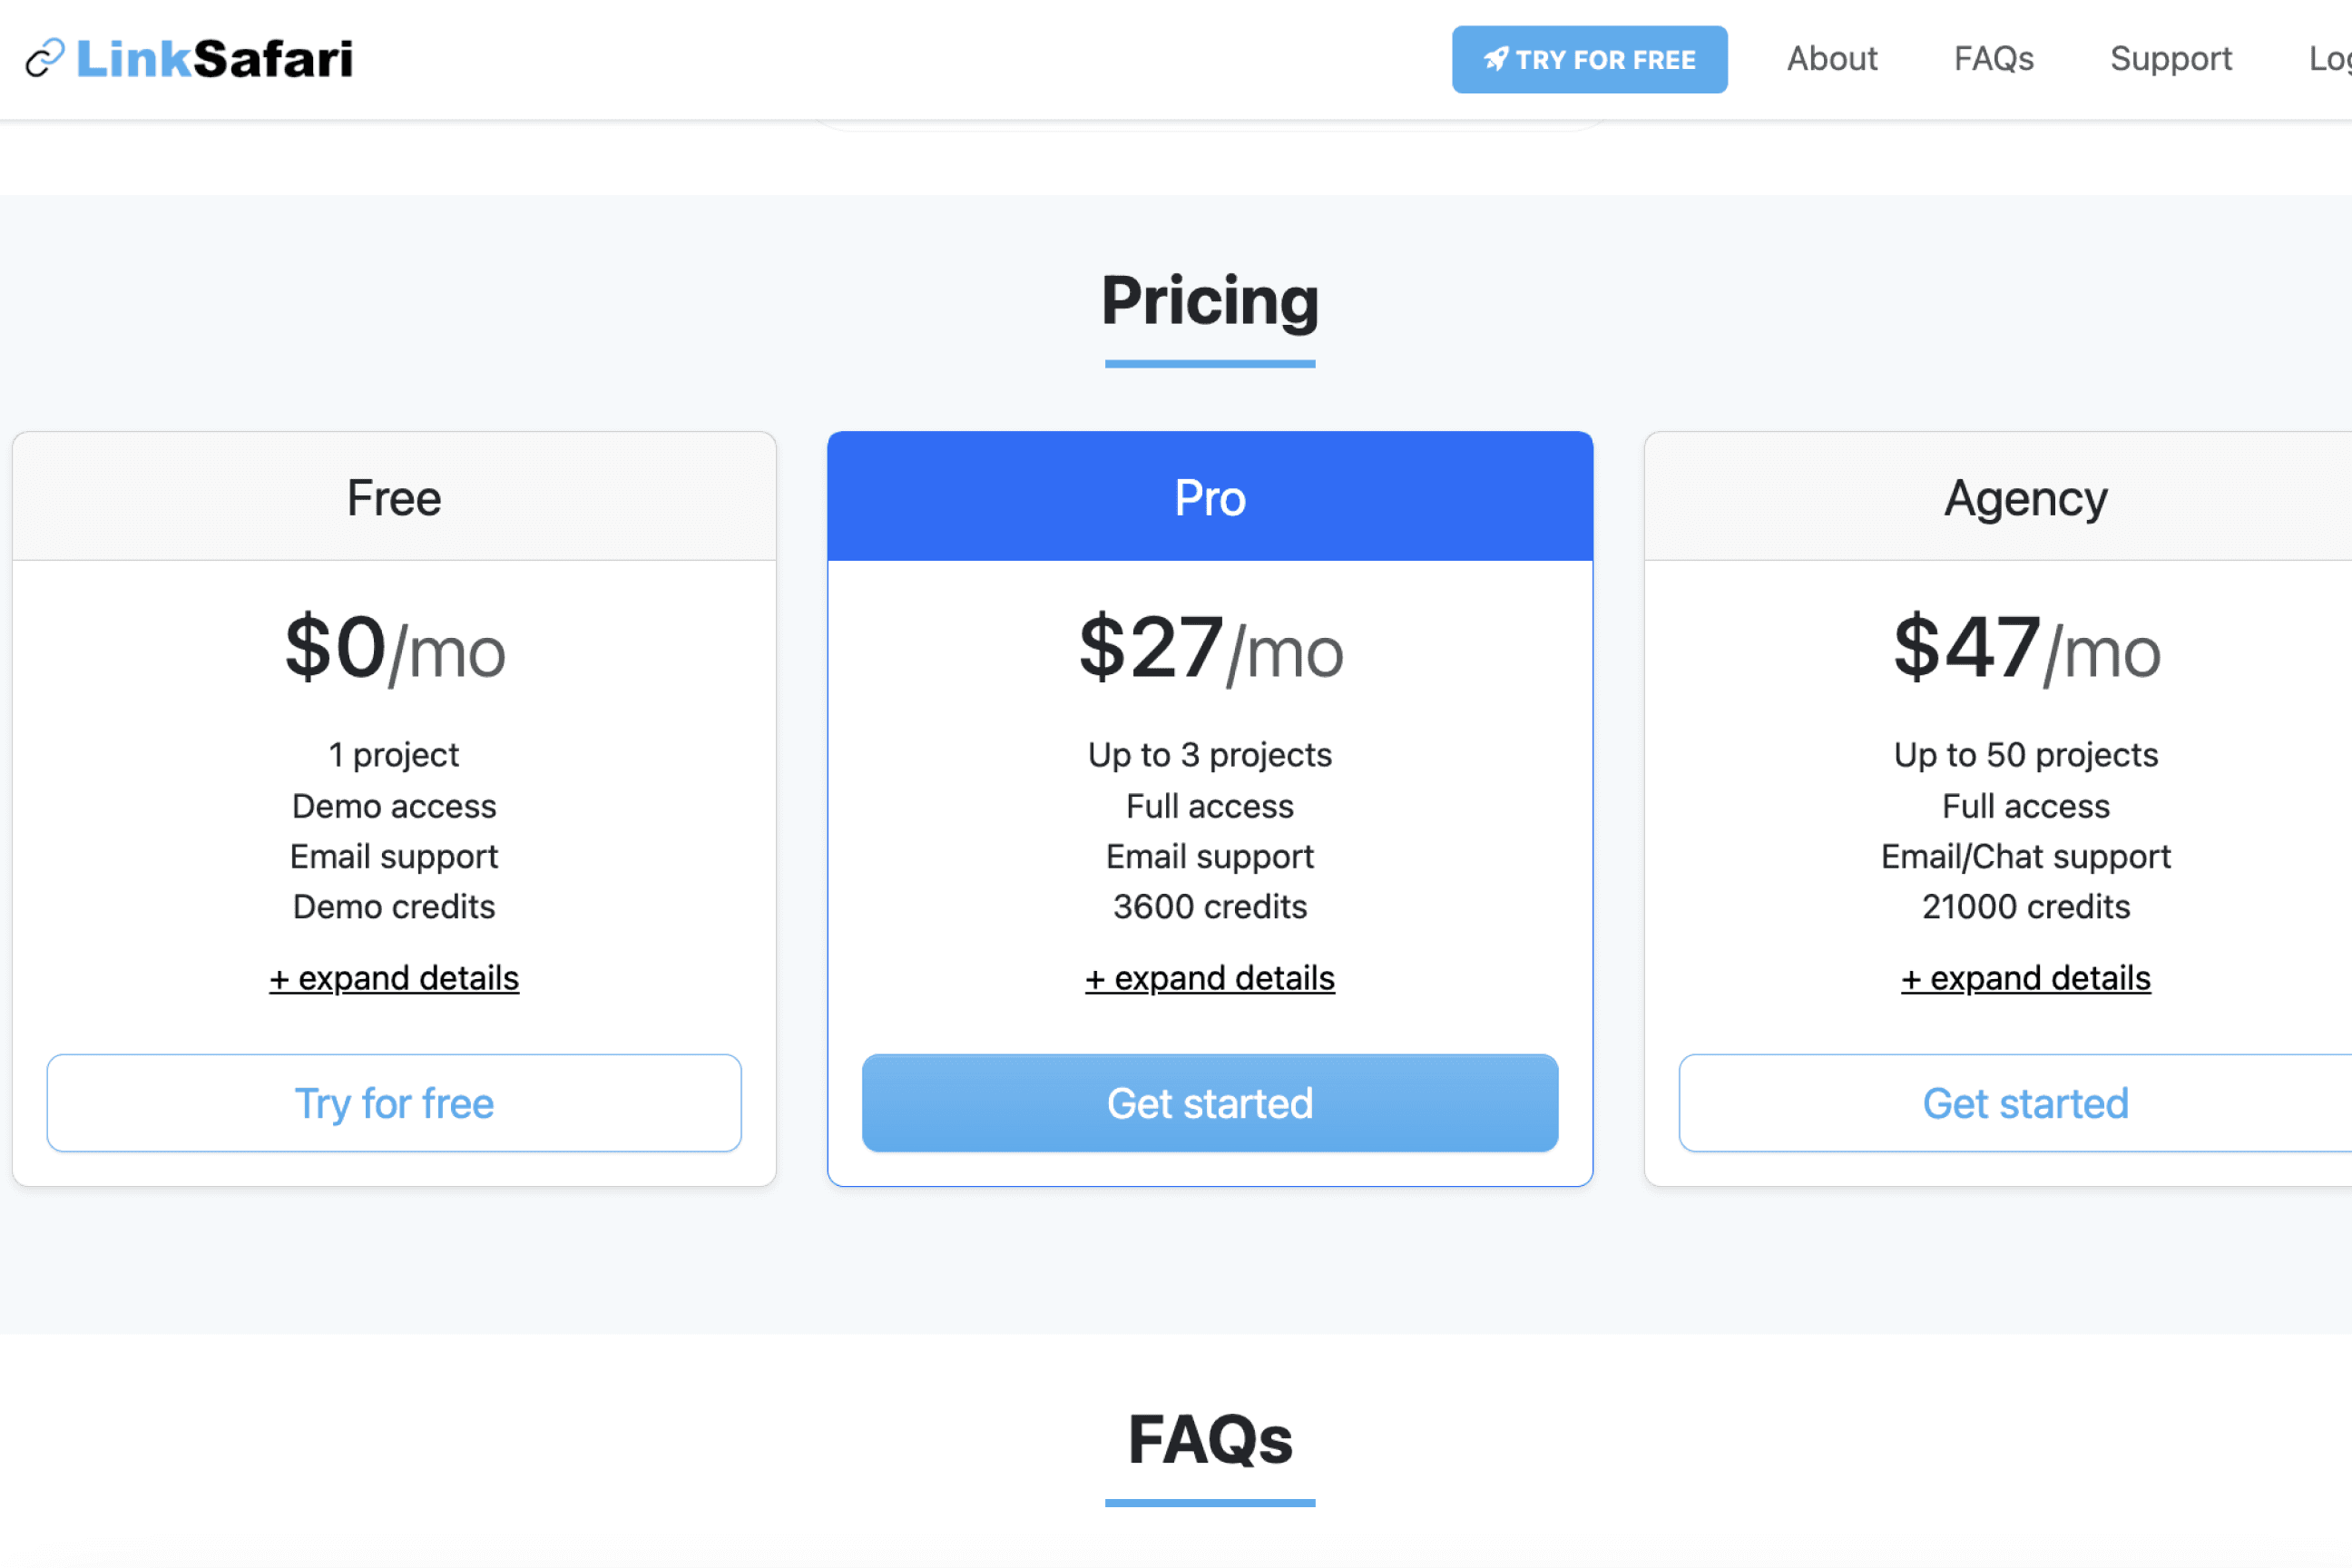Click the $27/mo price on the Pro plan
This screenshot has height=1568, width=2352.
1209,652
